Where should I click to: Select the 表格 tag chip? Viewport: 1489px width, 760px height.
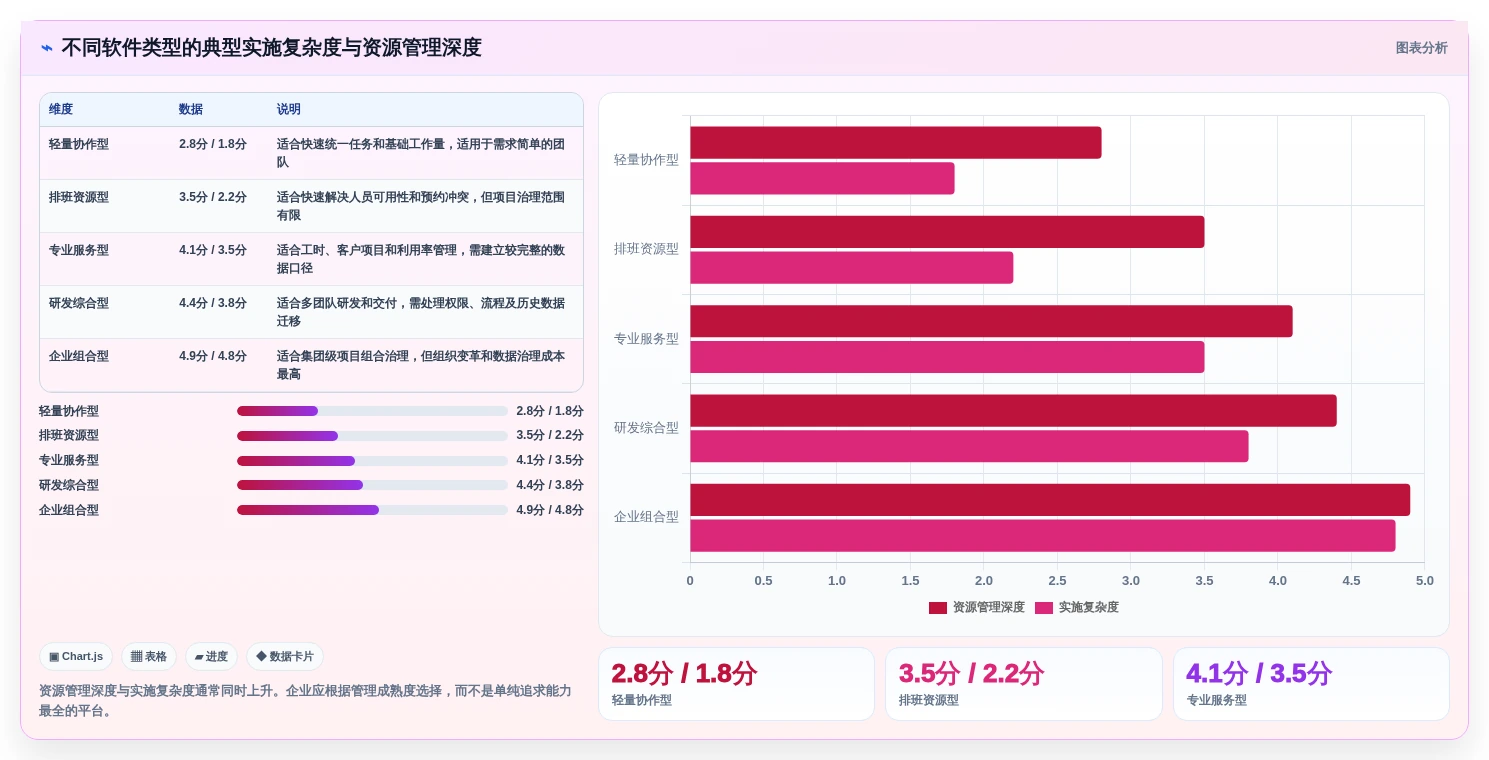(149, 657)
